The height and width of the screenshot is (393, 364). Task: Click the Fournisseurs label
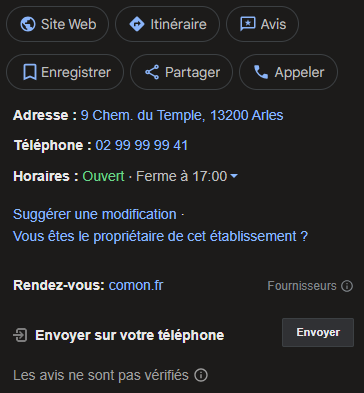pos(302,286)
